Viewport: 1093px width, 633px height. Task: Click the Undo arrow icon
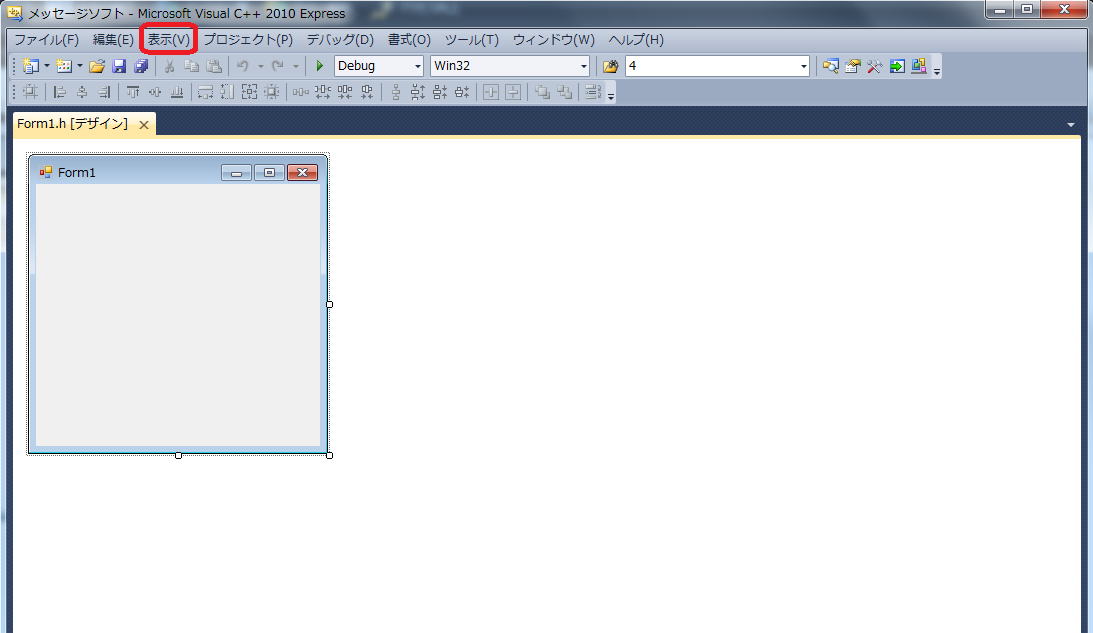[x=243, y=66]
